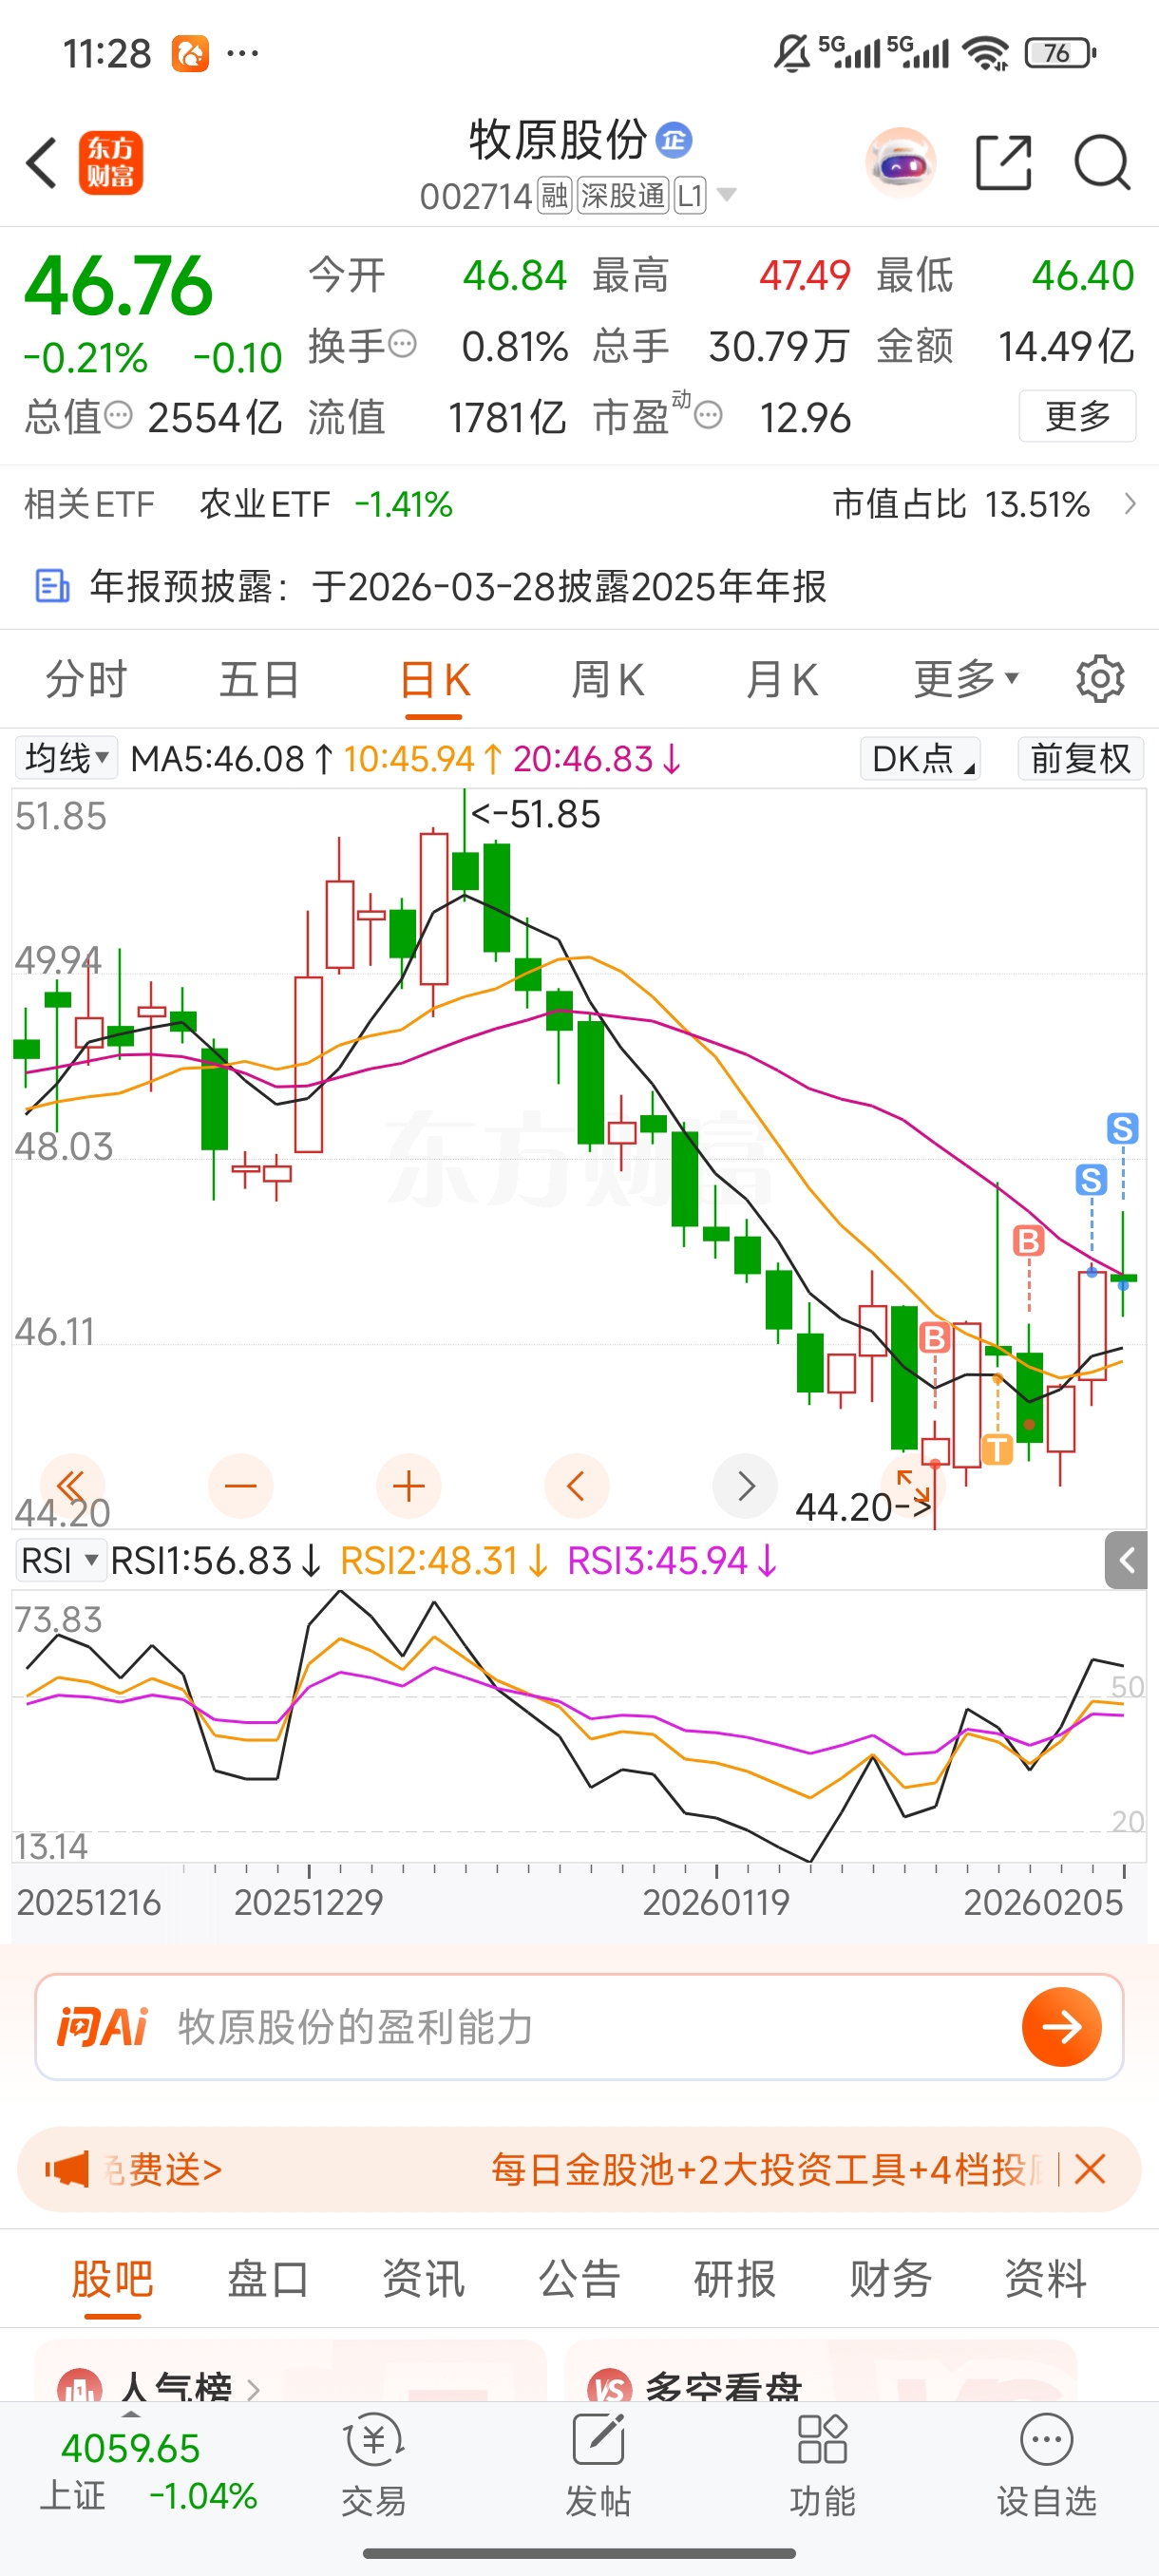Image resolution: width=1159 pixels, height=2576 pixels.
Task: Open the RSI indicator dropdown
Action: pyautogui.click(x=61, y=1560)
